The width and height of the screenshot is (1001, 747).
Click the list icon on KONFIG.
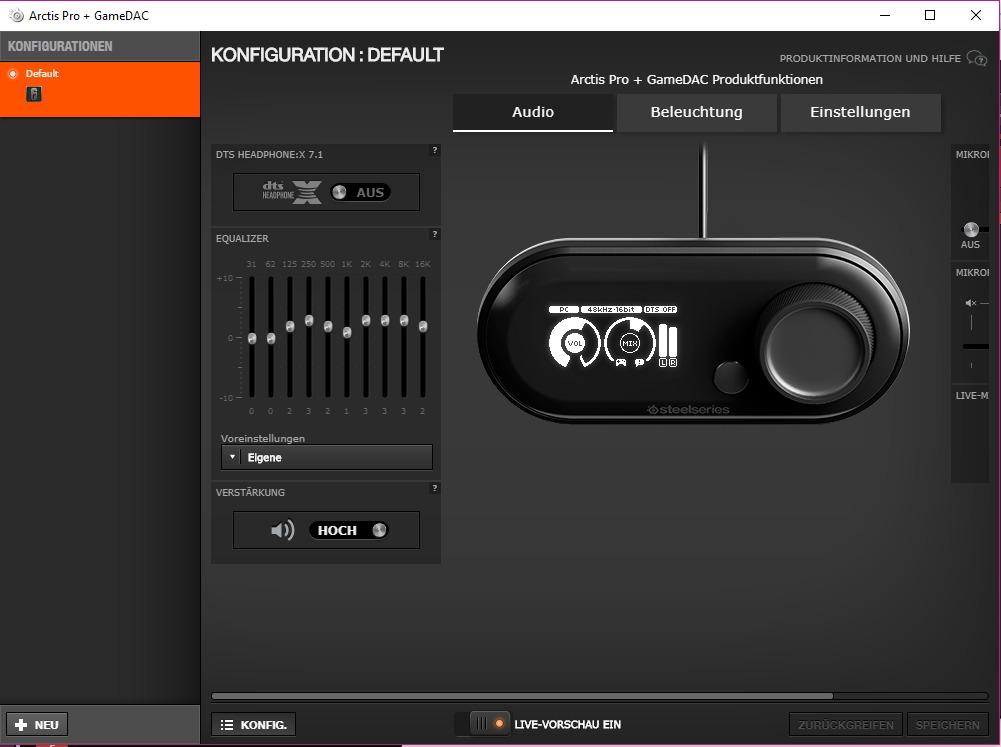coord(227,725)
